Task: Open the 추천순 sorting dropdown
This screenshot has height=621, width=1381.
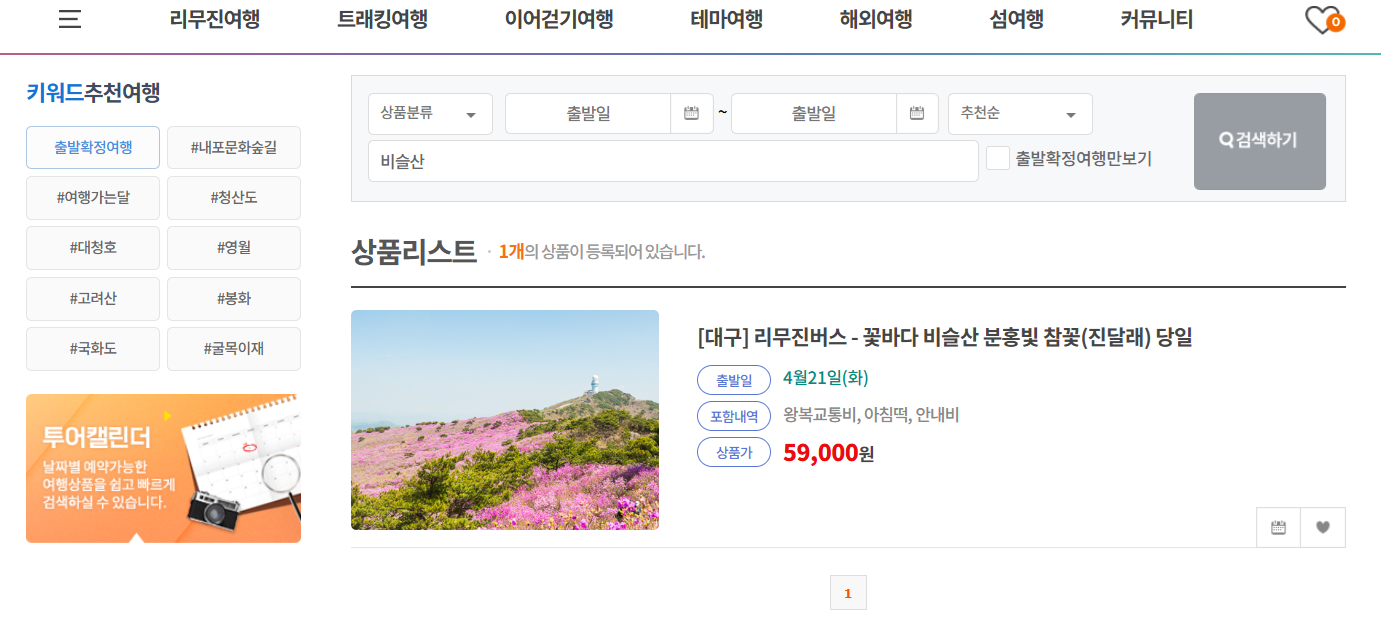Action: [x=1019, y=113]
